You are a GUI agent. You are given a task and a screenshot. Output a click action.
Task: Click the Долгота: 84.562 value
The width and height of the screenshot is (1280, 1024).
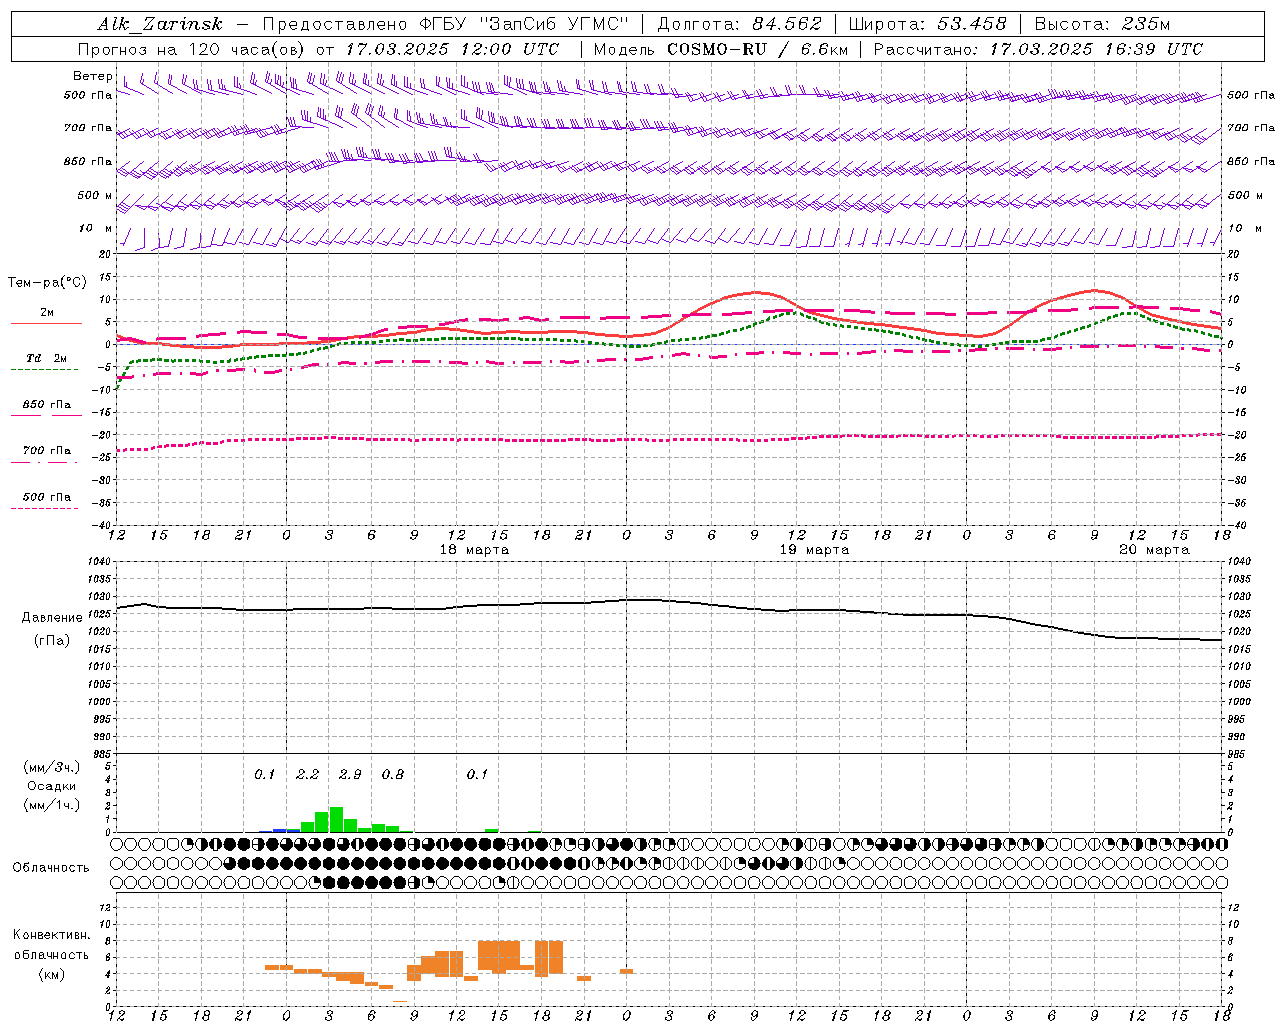(740, 24)
